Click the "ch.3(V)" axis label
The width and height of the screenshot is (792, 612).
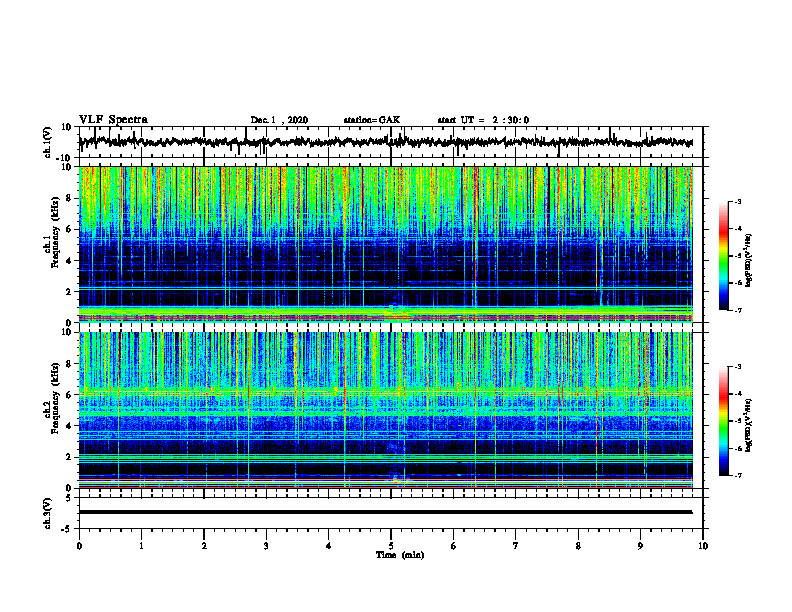[48, 513]
